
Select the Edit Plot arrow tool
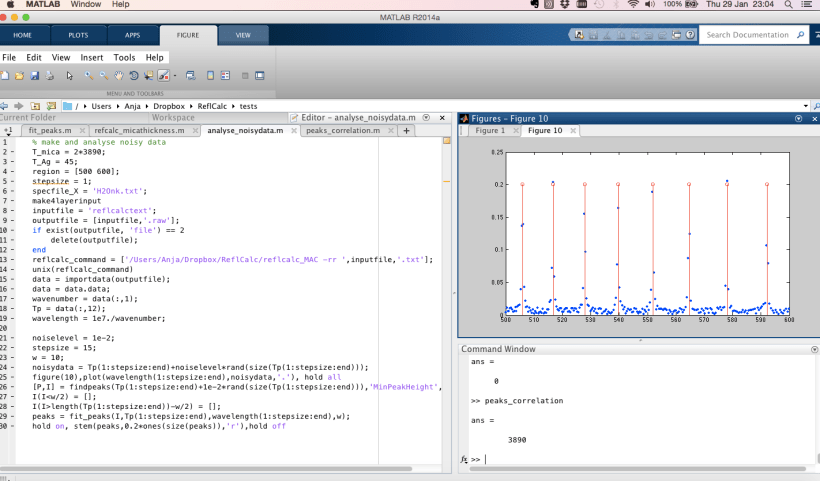coord(69,76)
